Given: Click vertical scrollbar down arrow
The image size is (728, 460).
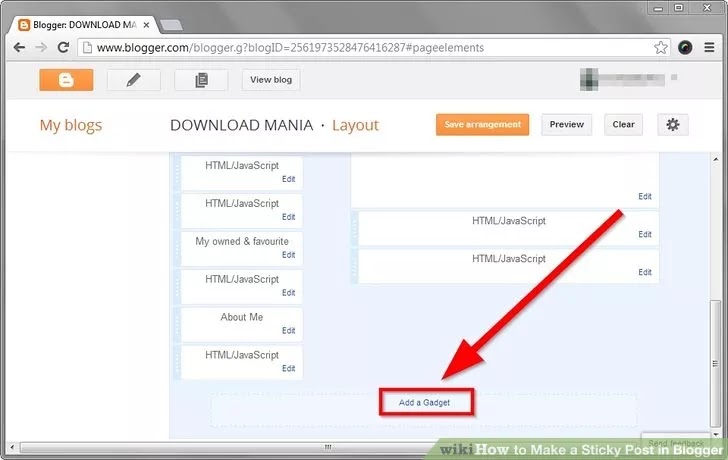Looking at the screenshot, I should pyautogui.click(x=715, y=434).
